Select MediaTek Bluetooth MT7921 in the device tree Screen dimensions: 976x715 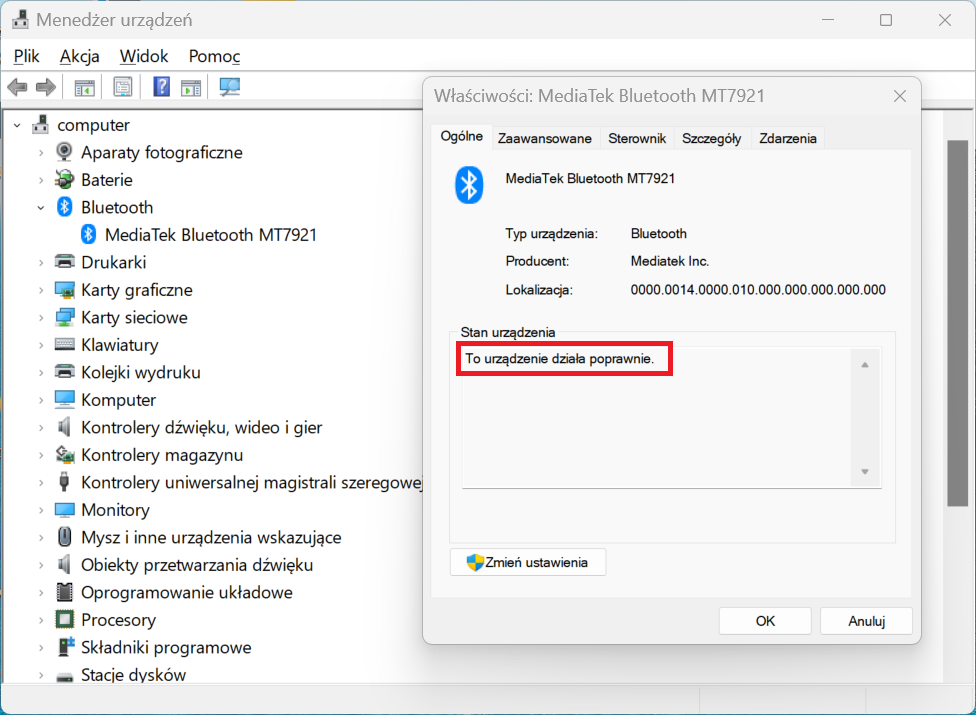(210, 235)
